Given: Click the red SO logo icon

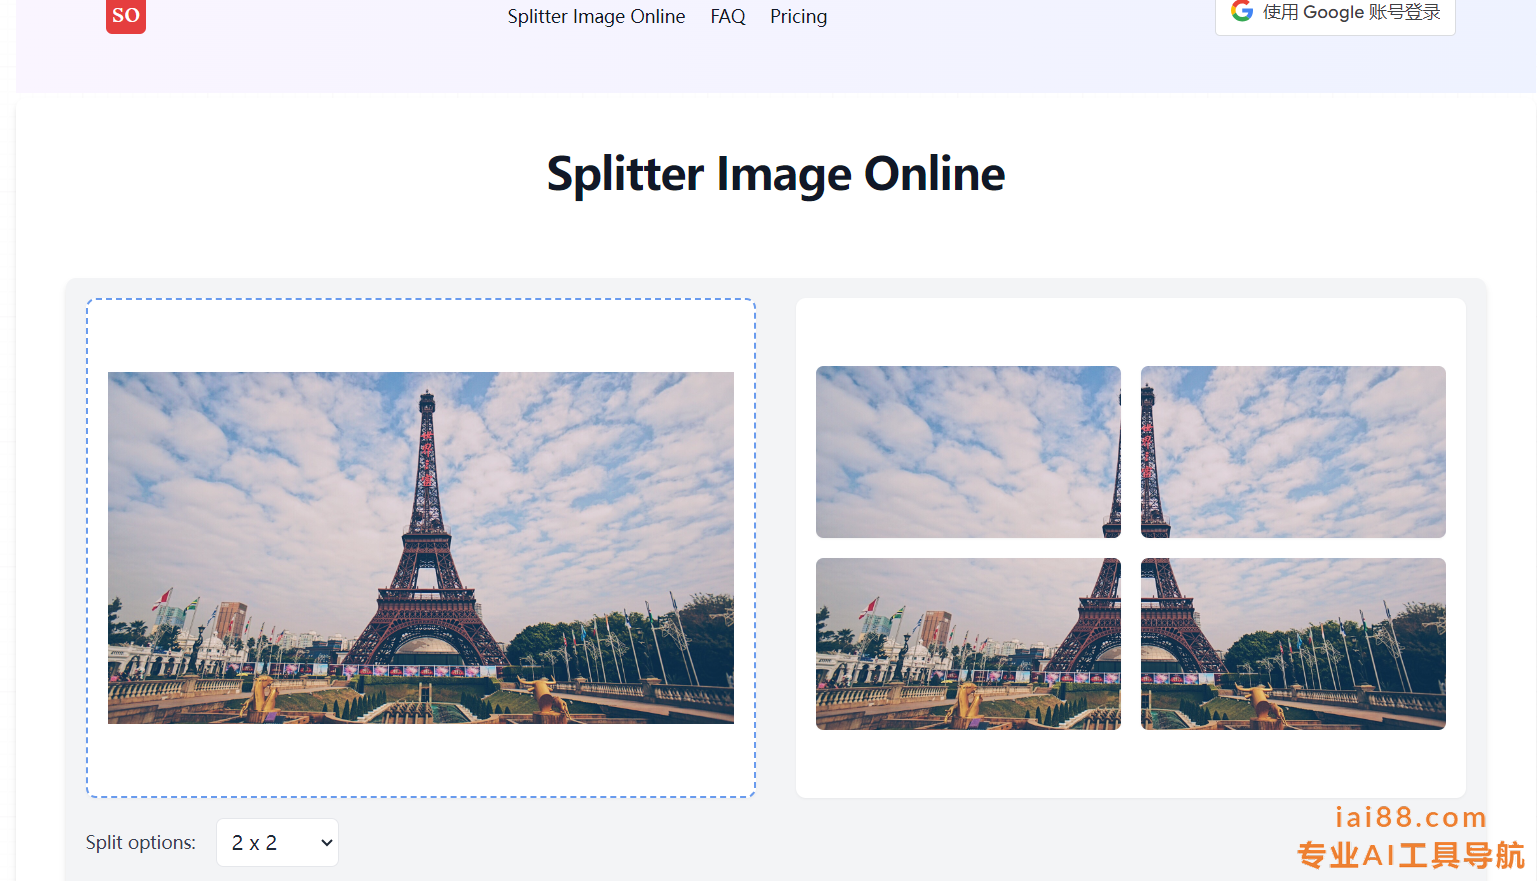Looking at the screenshot, I should (x=126, y=16).
